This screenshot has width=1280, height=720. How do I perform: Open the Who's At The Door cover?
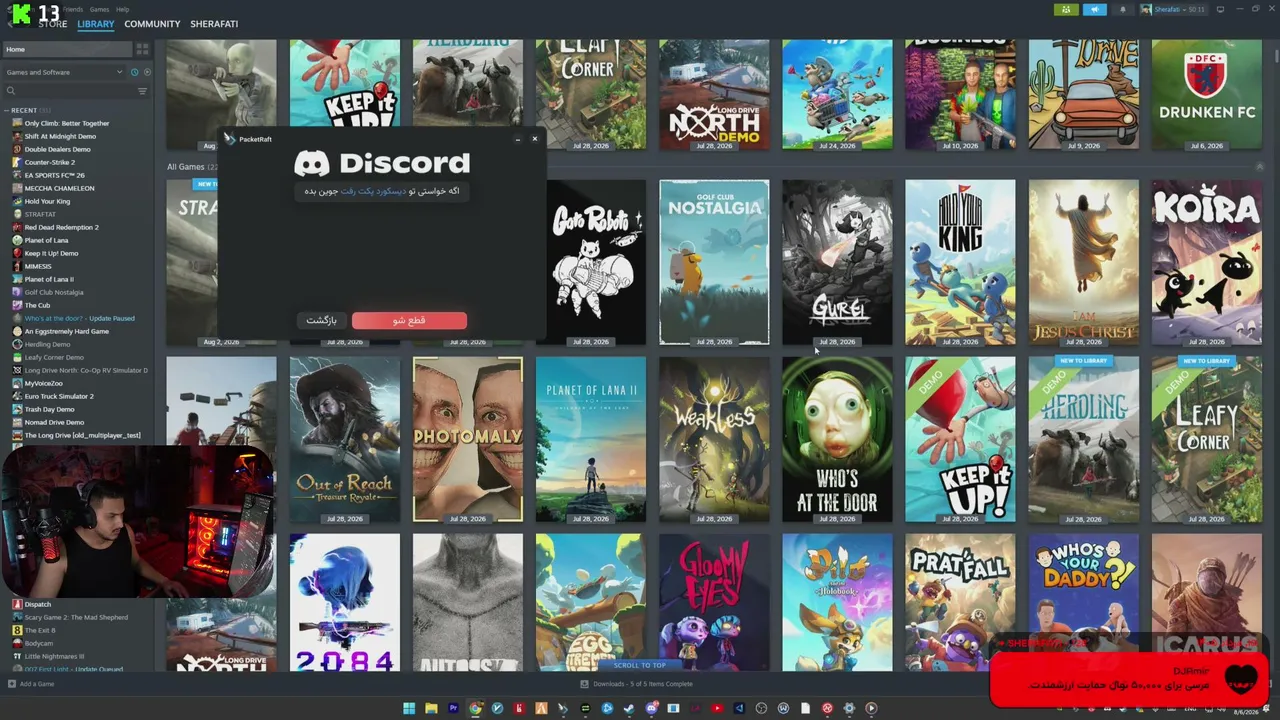pyautogui.click(x=837, y=439)
